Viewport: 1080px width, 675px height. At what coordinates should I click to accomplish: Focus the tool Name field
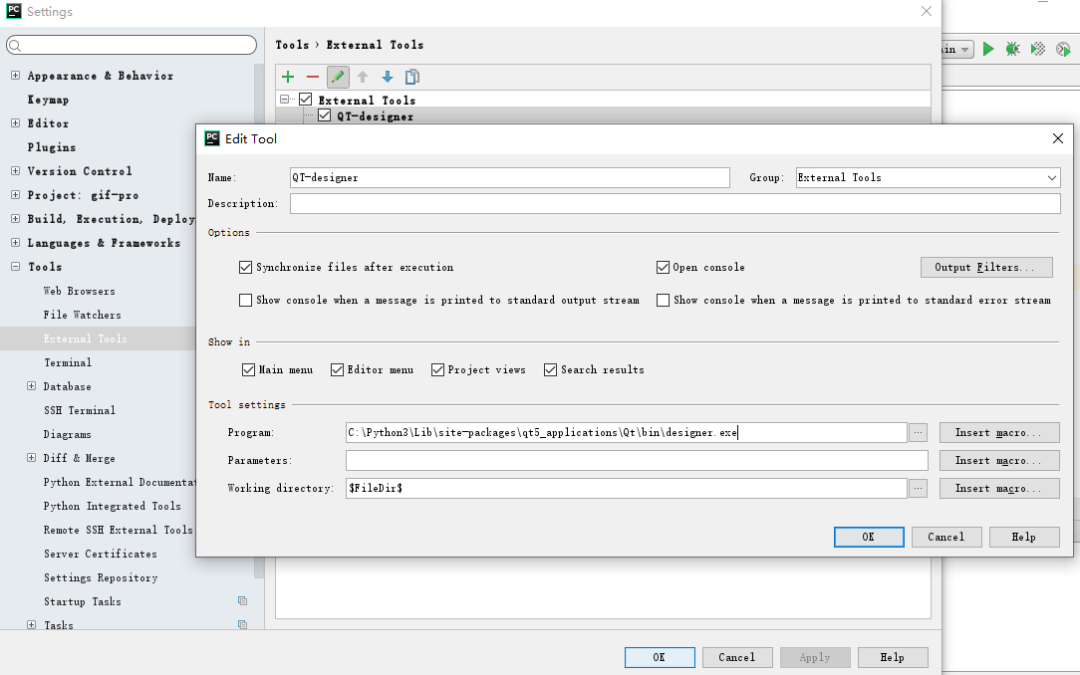point(510,178)
